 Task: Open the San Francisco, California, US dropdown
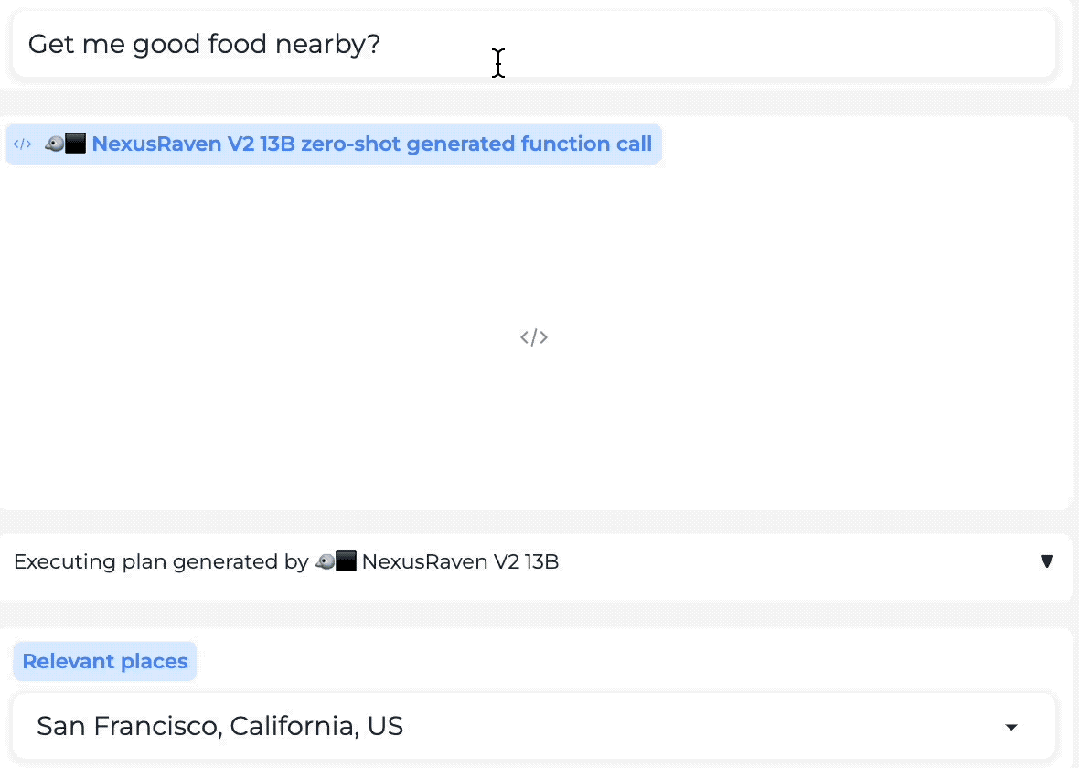(534, 726)
